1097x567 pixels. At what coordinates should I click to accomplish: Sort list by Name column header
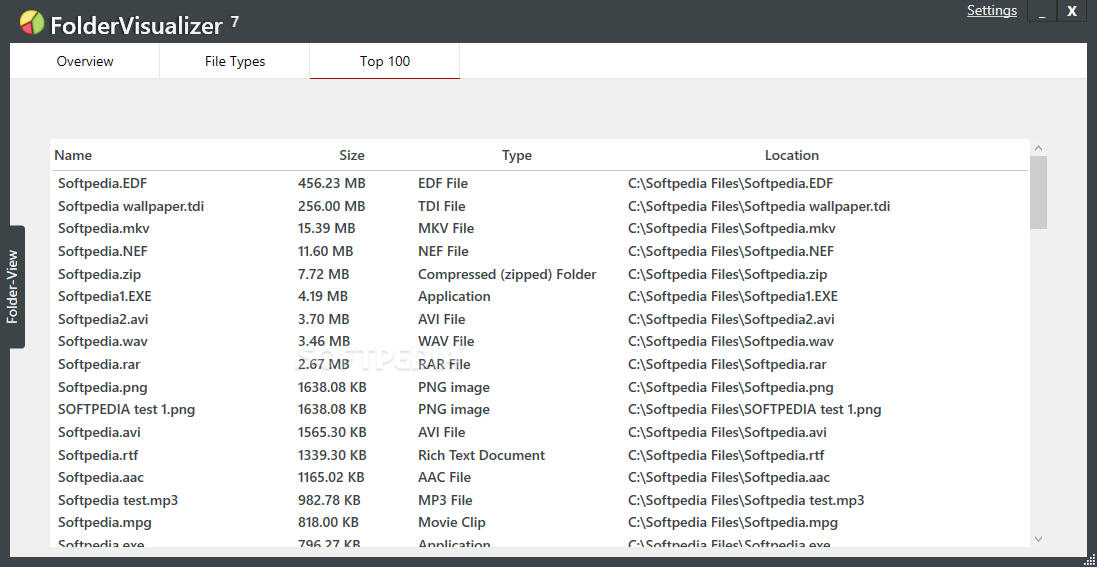73,155
